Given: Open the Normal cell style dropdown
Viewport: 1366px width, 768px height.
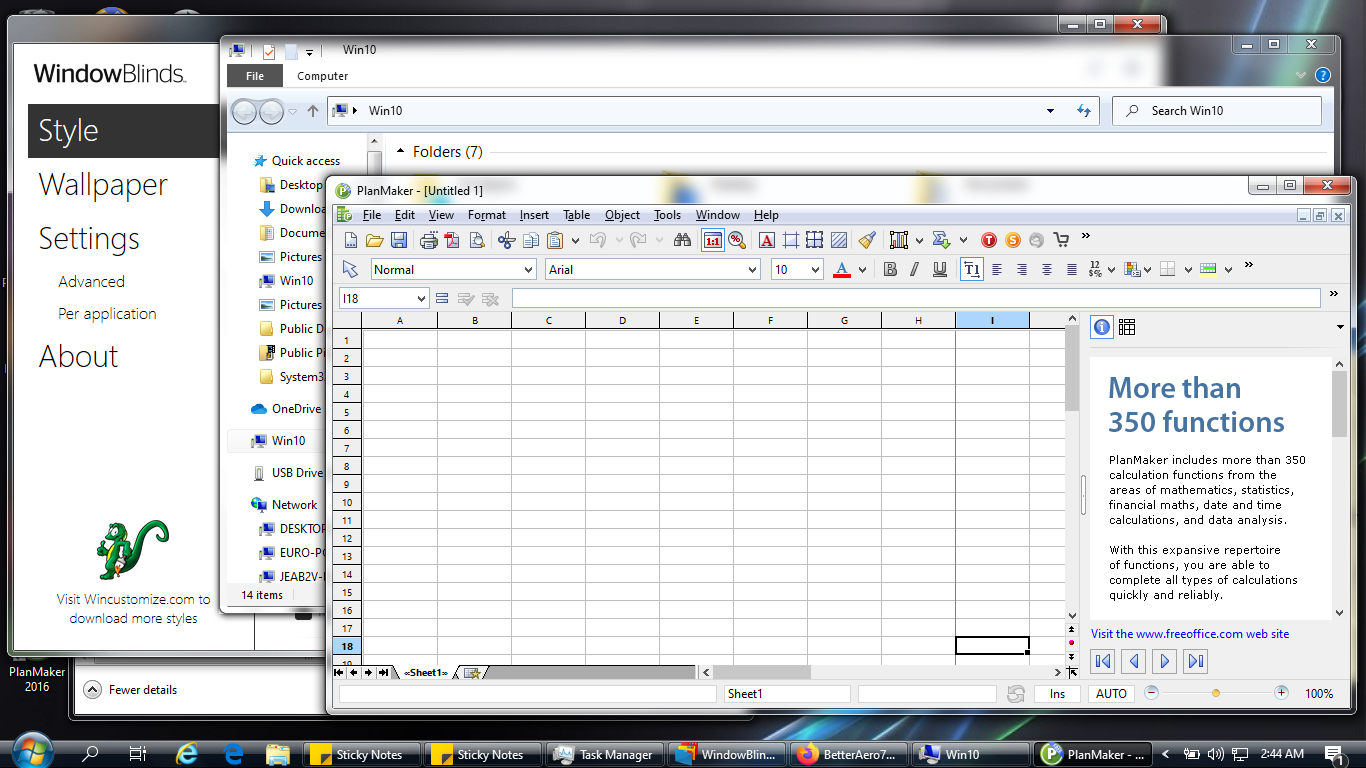Looking at the screenshot, I should (x=529, y=270).
